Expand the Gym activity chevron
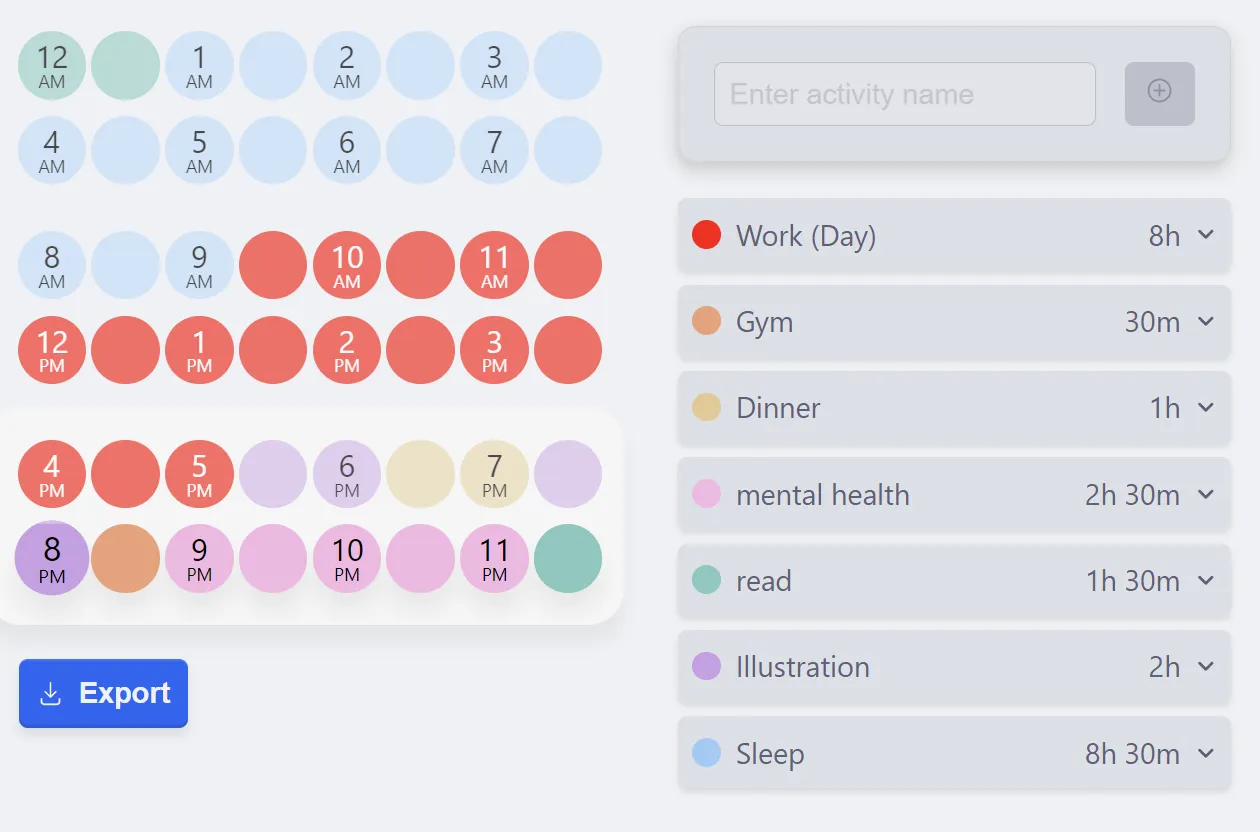 click(1206, 321)
